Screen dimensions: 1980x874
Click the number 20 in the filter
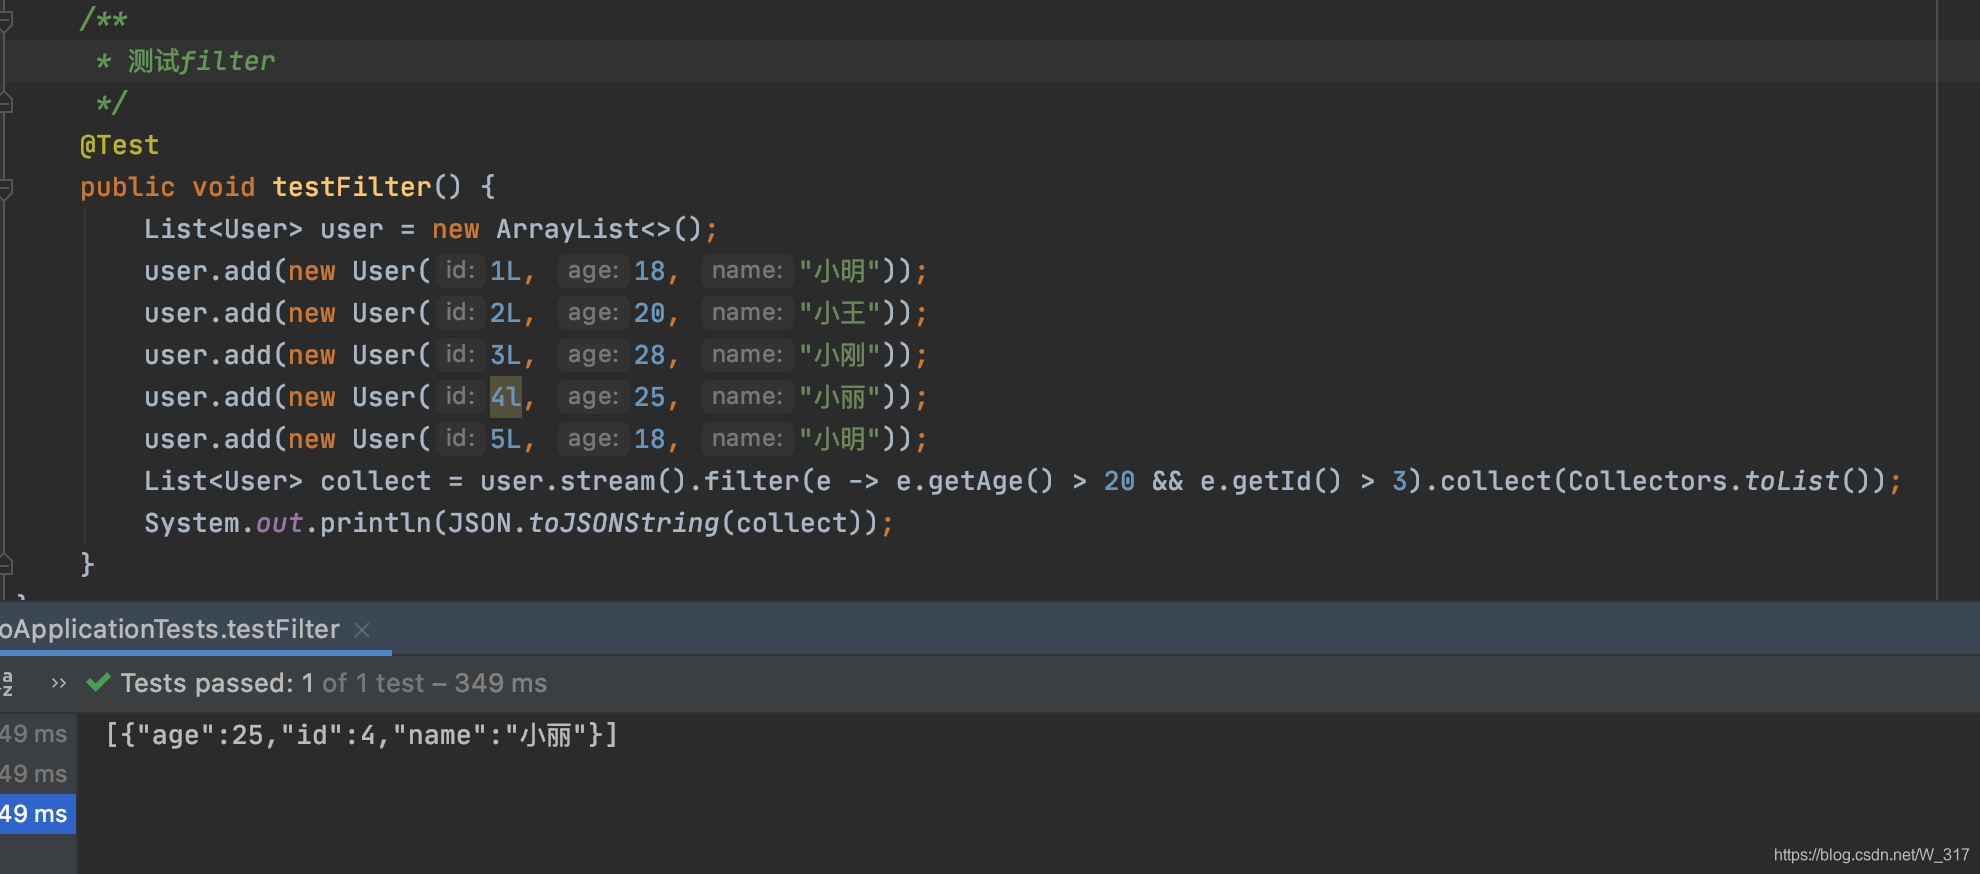(1119, 481)
